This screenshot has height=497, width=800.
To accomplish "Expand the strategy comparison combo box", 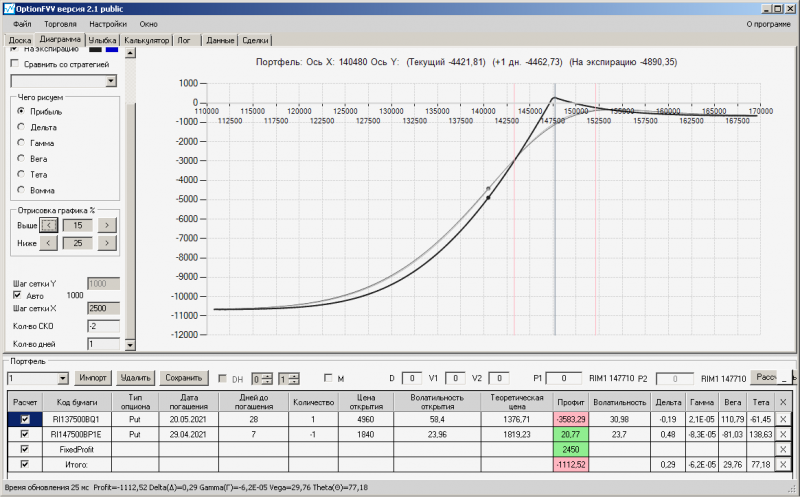I will 112,81.
